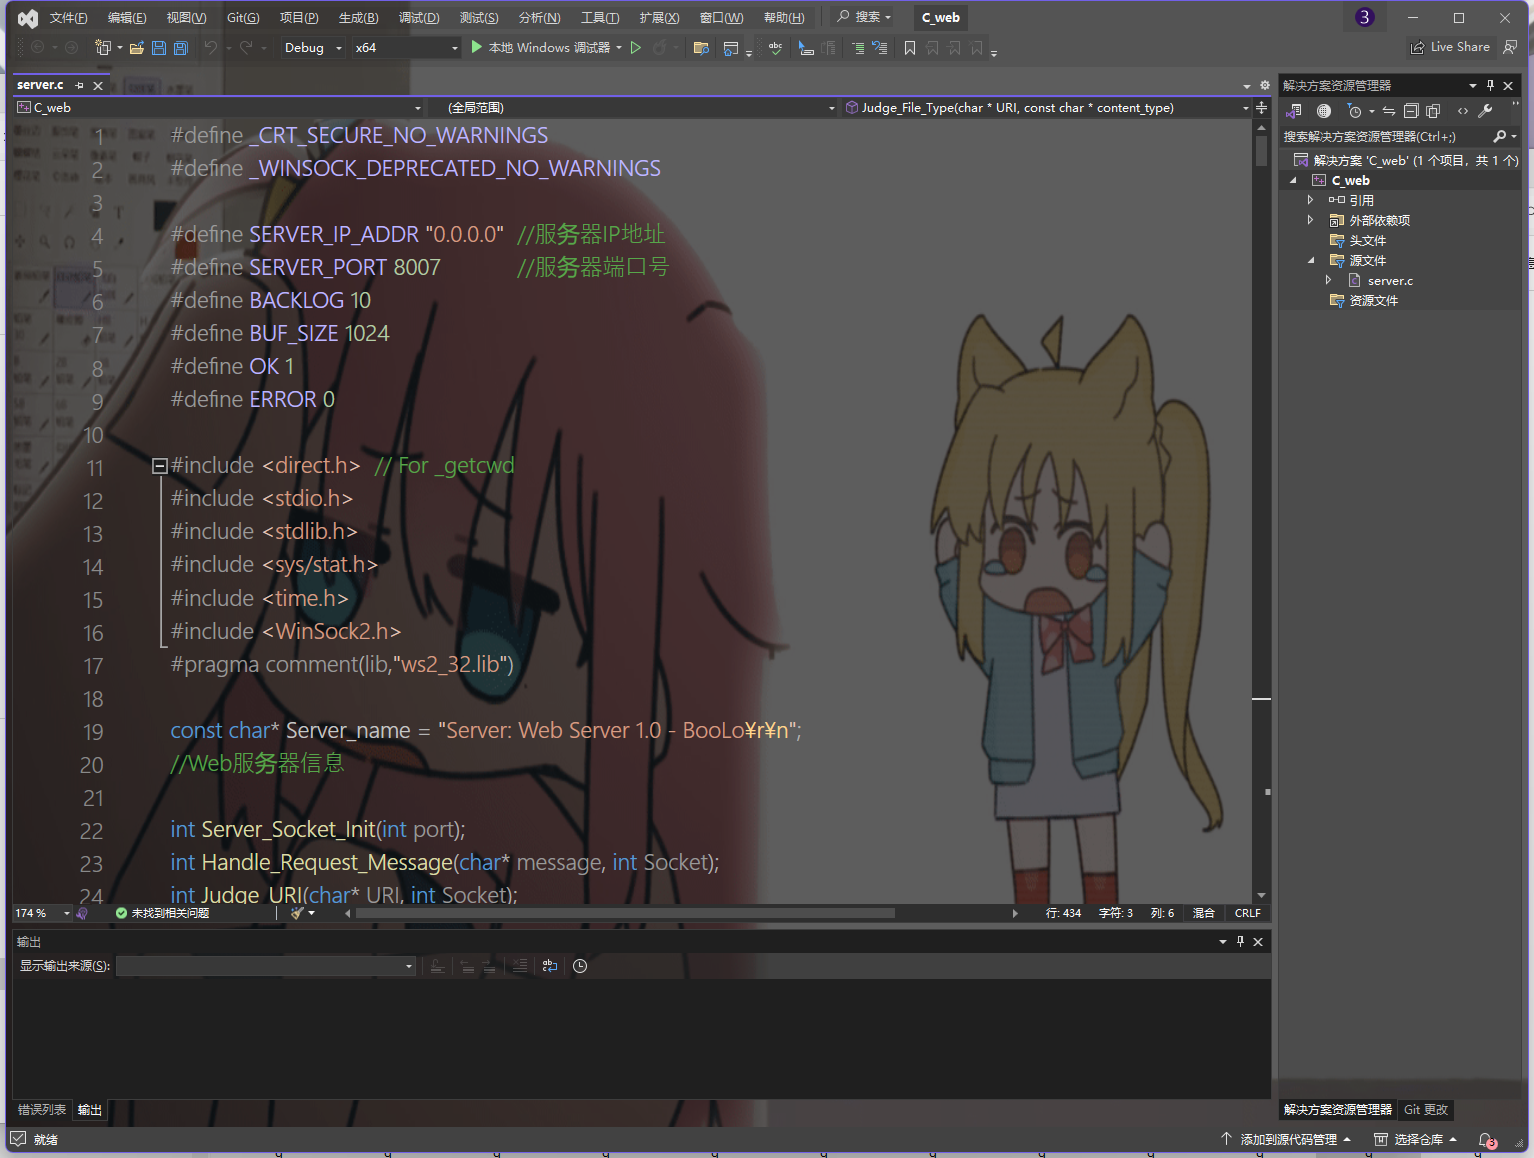Click the New Project toolbar icon

coord(102,47)
